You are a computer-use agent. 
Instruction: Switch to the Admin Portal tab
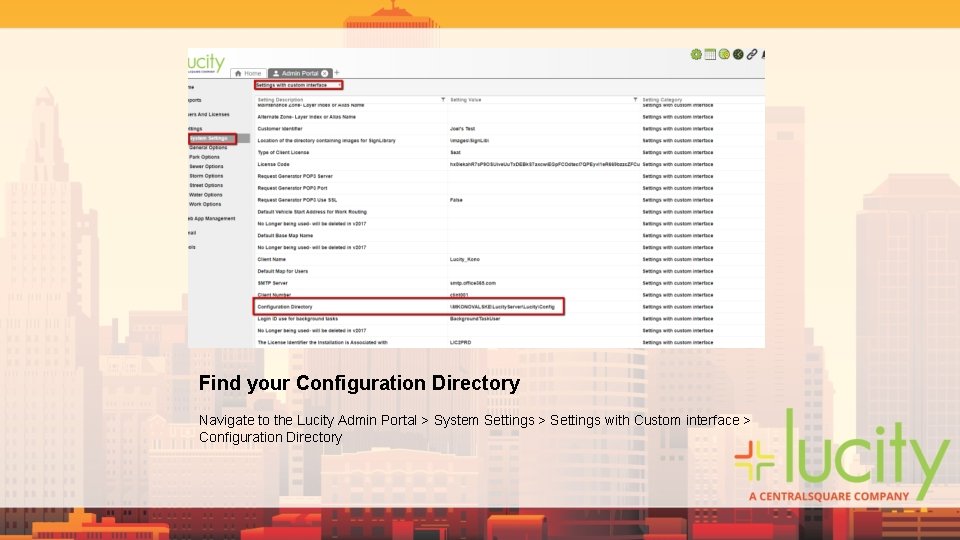300,73
